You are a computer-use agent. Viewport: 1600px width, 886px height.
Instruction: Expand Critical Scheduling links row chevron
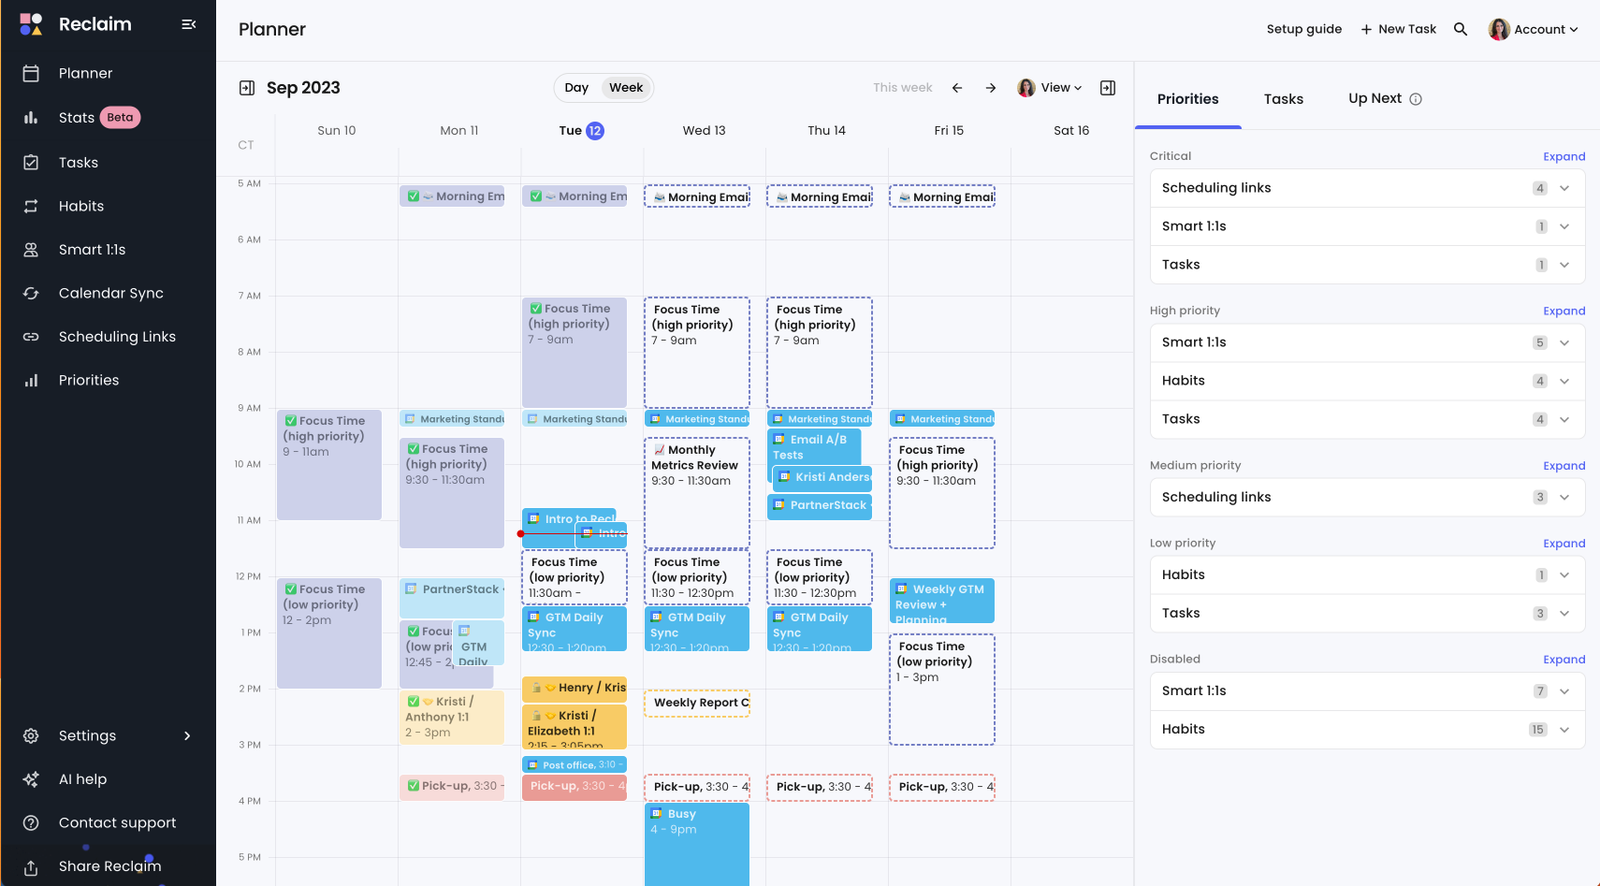tap(1564, 188)
